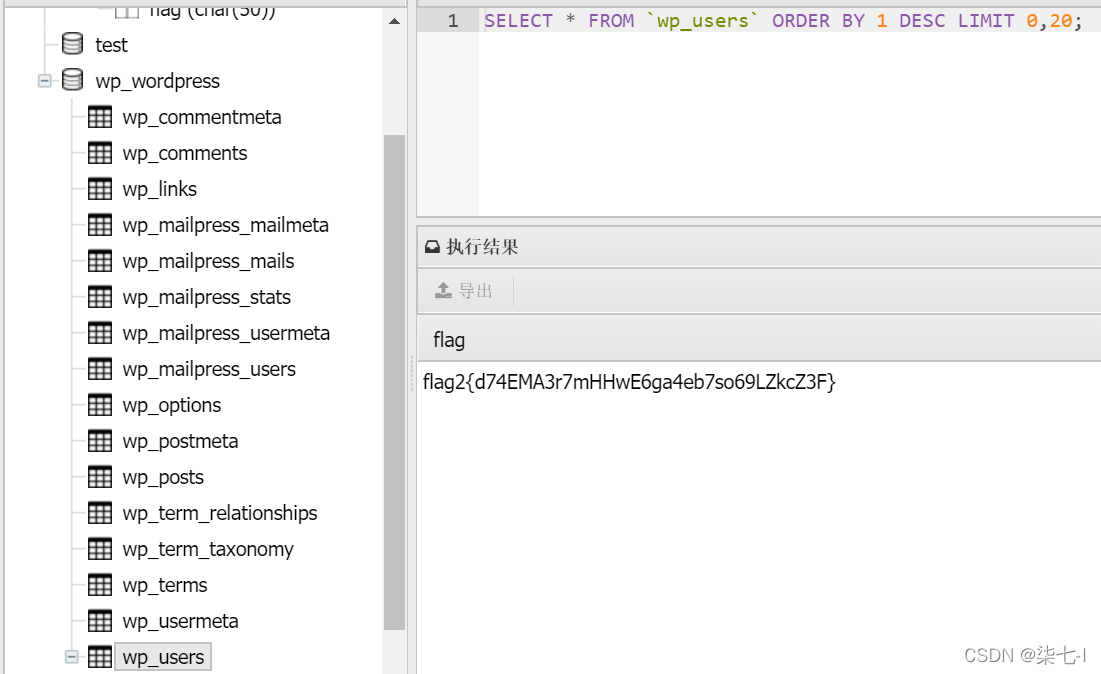Select the highlighted wp_users table
The width and height of the screenshot is (1101, 674).
(x=163, y=657)
